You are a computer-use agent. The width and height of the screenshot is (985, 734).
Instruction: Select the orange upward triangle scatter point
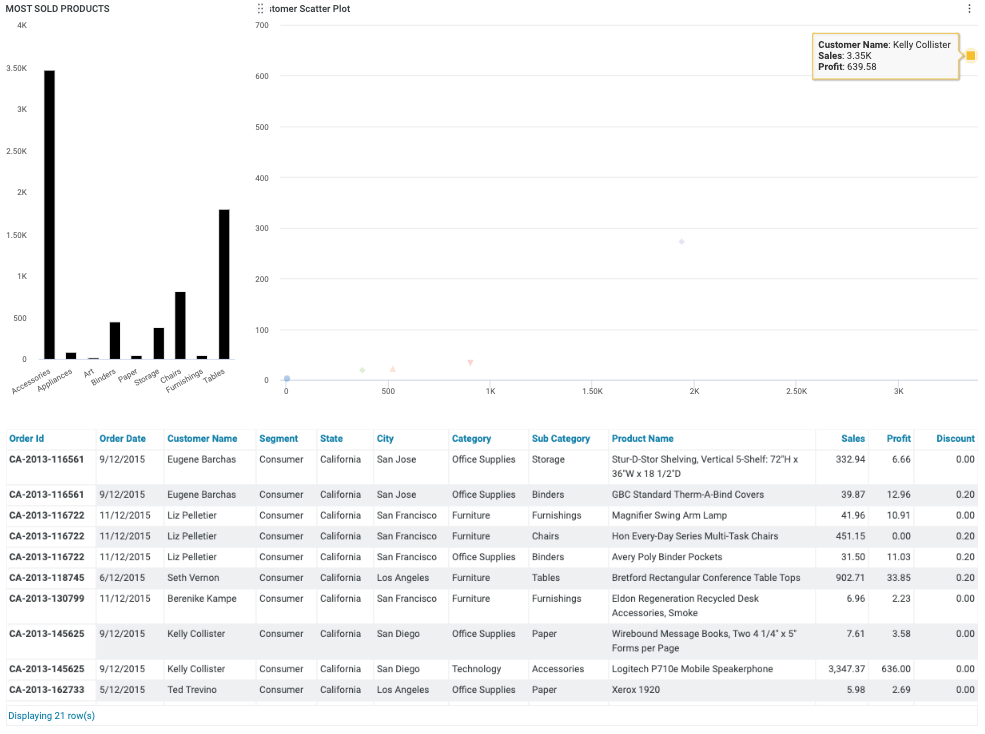392,369
